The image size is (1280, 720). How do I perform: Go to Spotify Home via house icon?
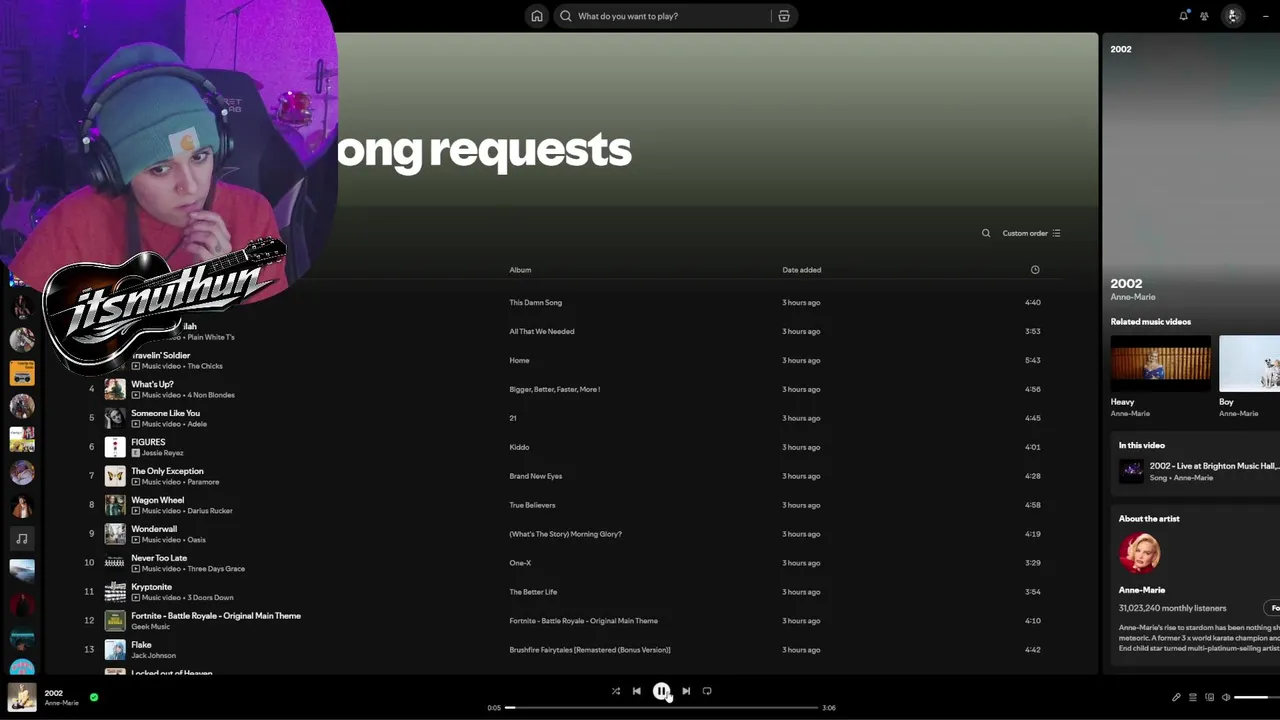tap(537, 16)
